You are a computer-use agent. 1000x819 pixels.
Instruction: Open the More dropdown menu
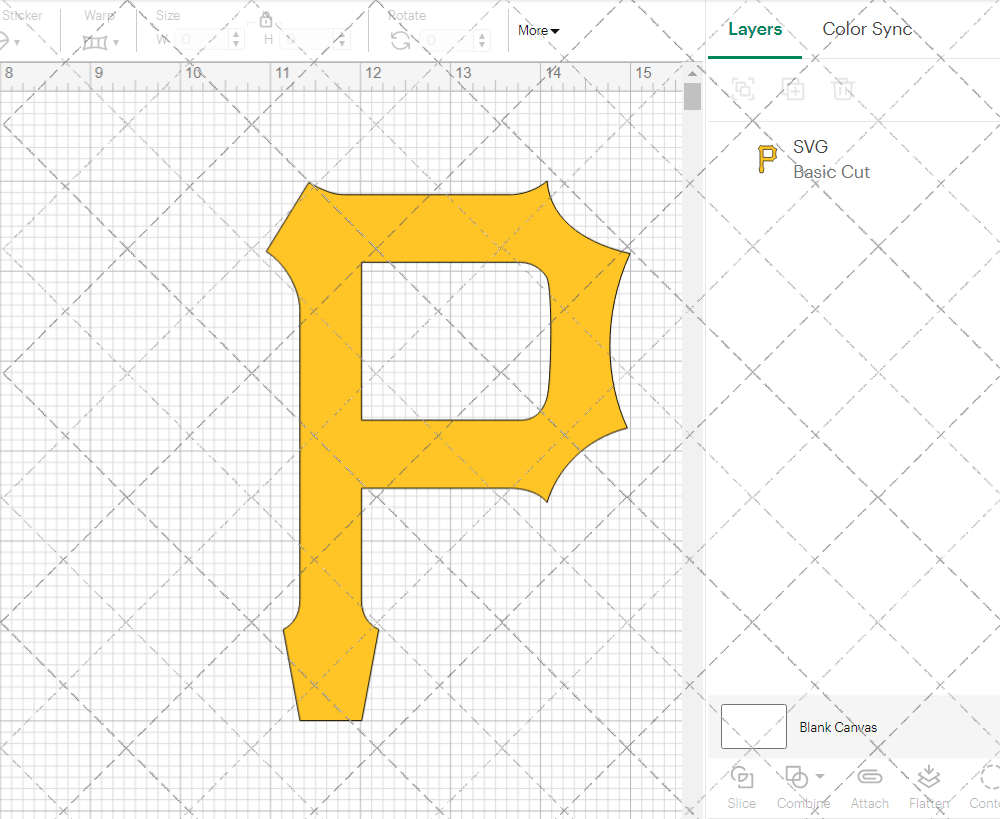coord(538,31)
